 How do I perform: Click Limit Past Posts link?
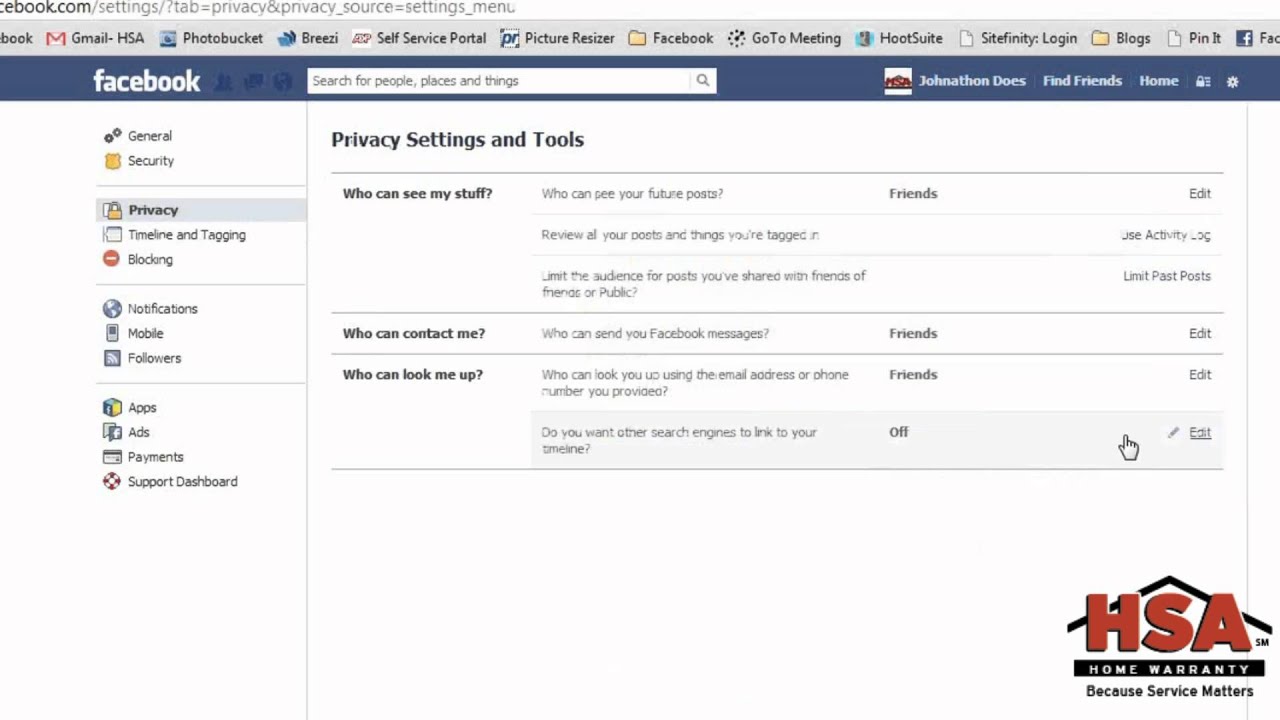[x=1166, y=276]
